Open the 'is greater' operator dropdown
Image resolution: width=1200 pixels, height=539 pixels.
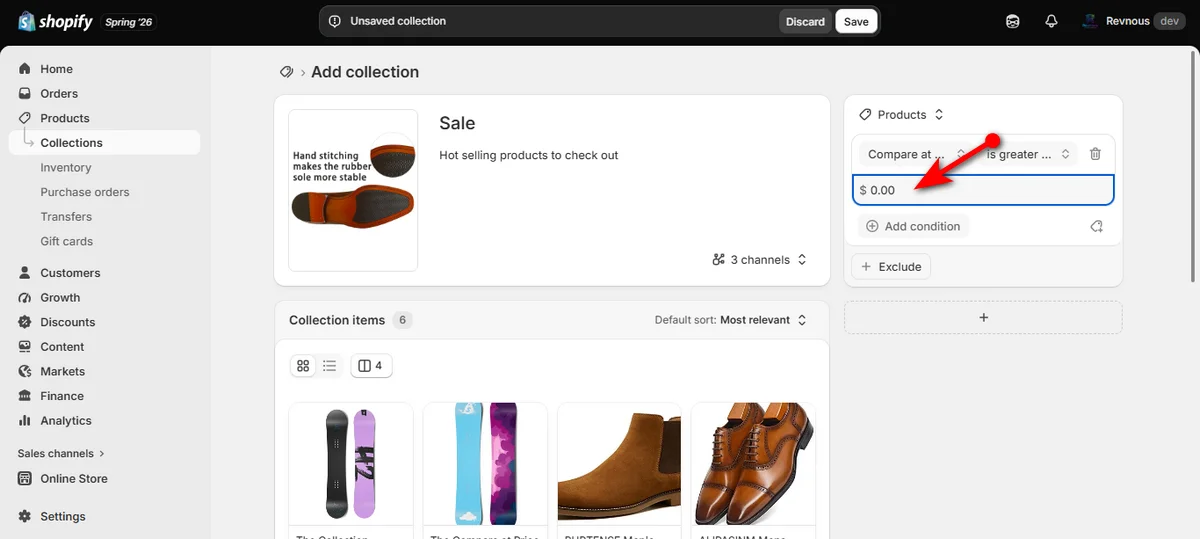coord(1027,154)
